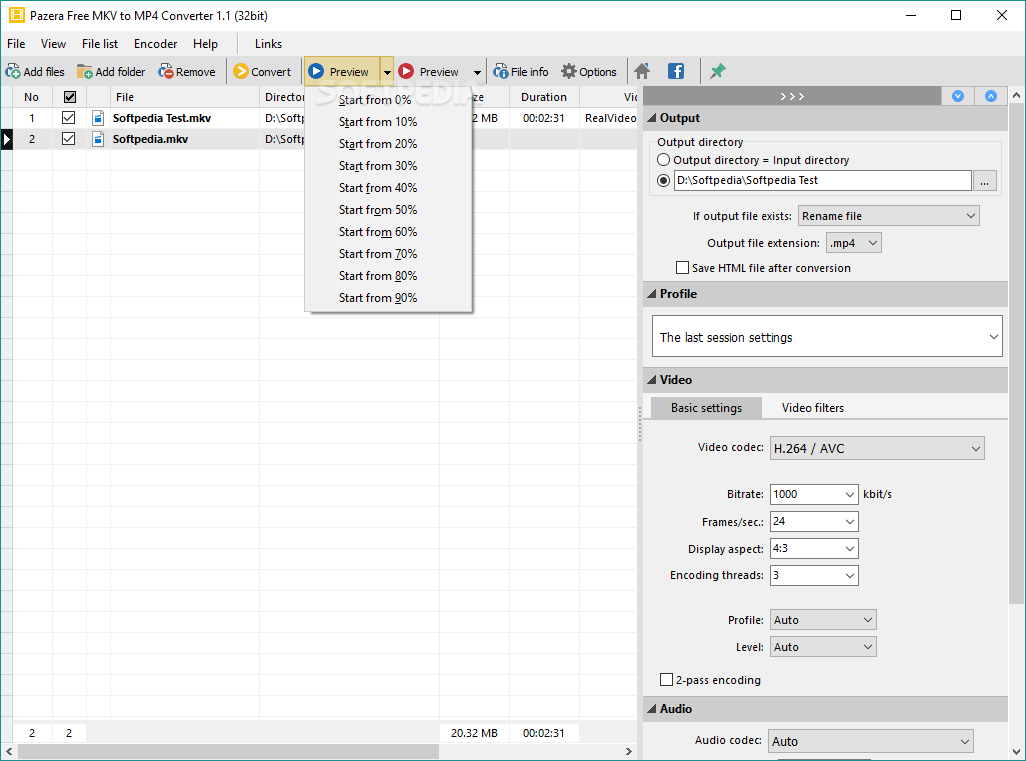Viewport: 1026px width, 761px height.
Task: Open Options gear in toolbar
Action: [589, 71]
